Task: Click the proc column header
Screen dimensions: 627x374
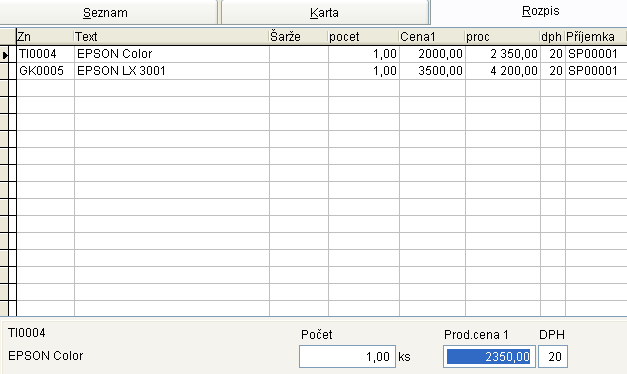Action: pos(502,37)
